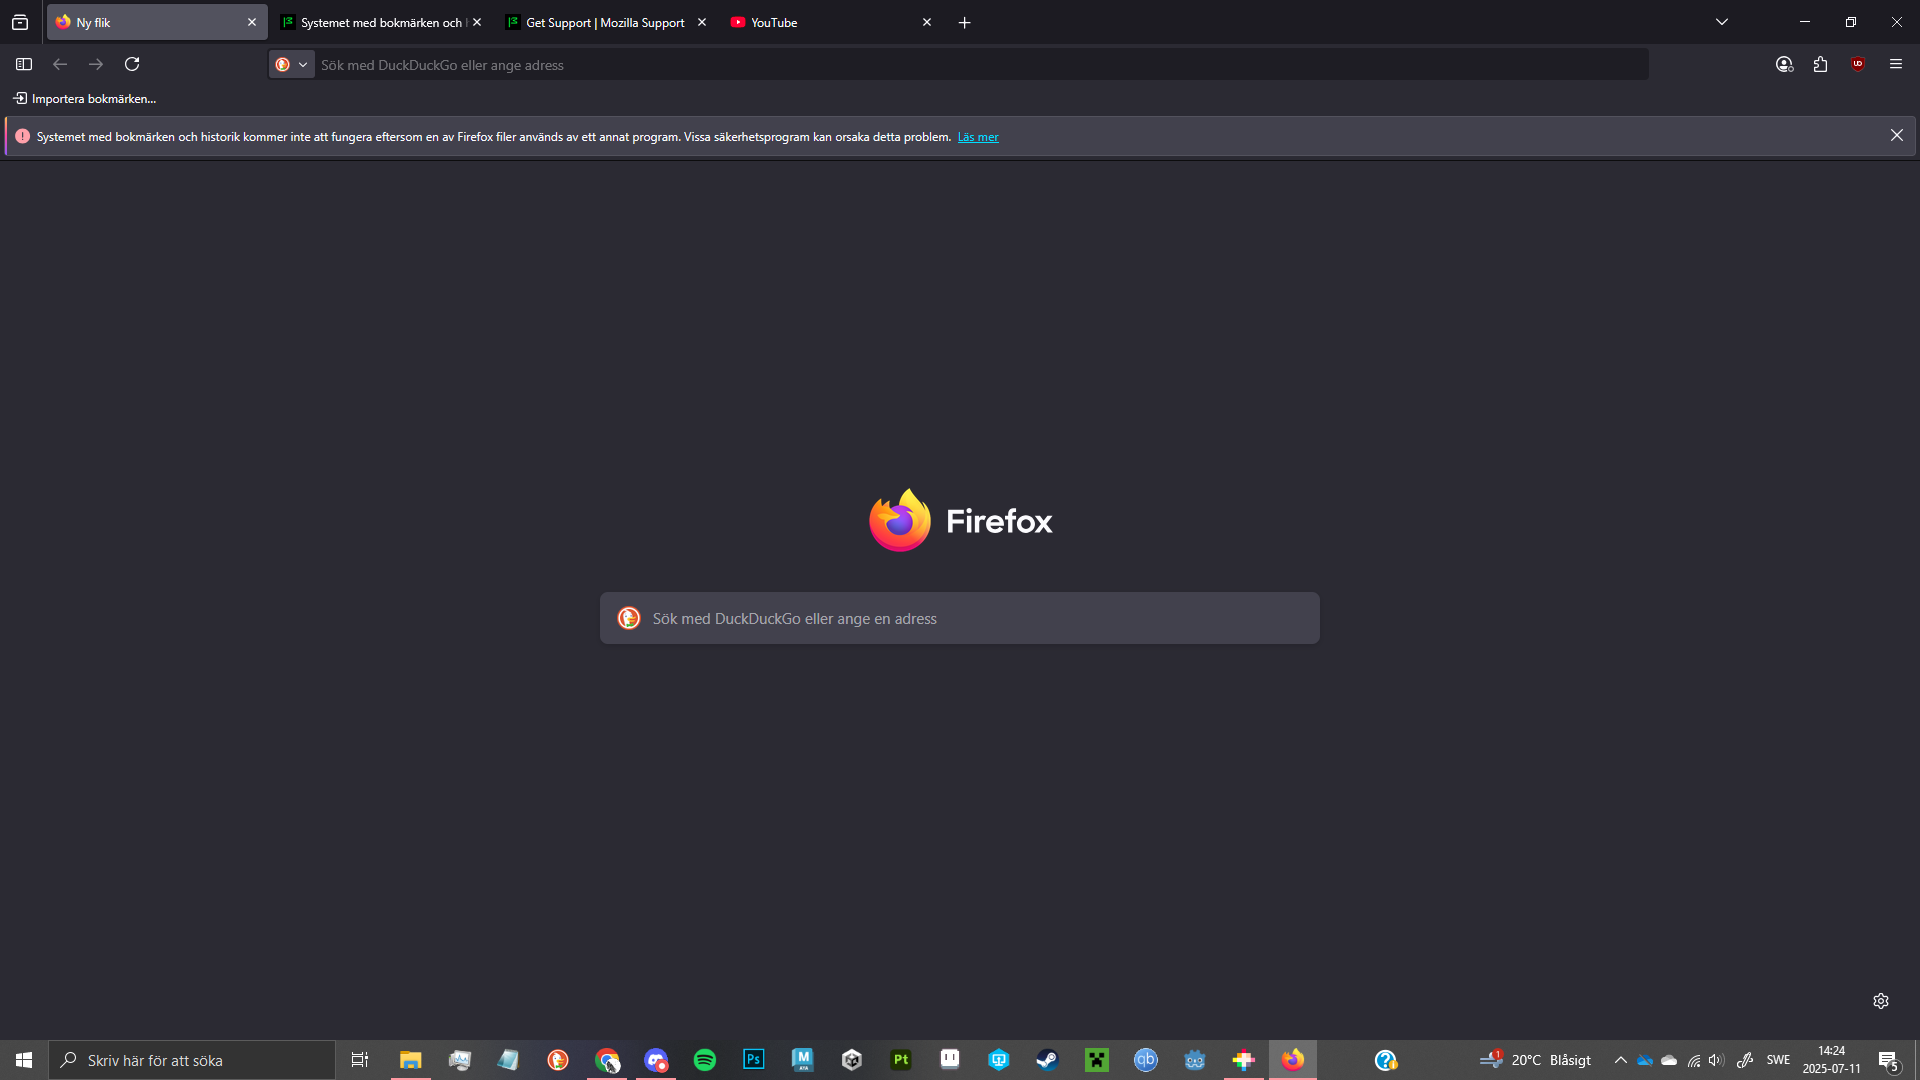The image size is (1920, 1080).
Task: Open the Läs mer link
Action: coord(978,137)
